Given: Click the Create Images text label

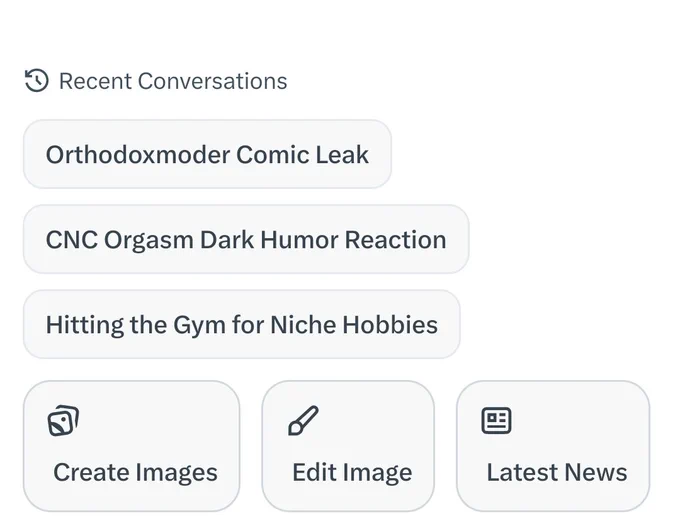Looking at the screenshot, I should [x=135, y=472].
